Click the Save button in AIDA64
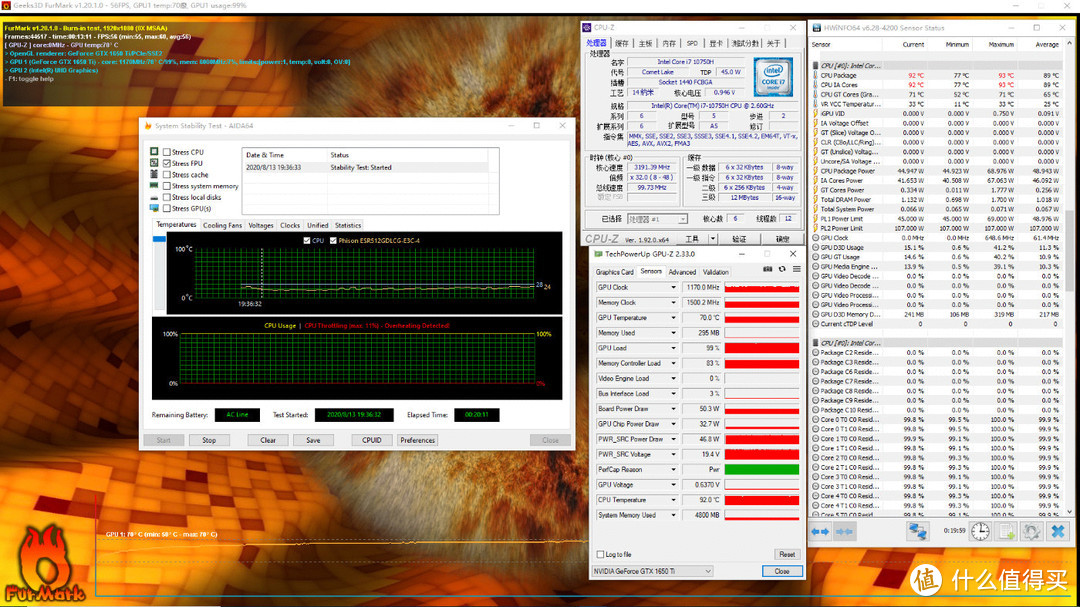Viewport: 1080px width, 607px height. click(x=313, y=440)
